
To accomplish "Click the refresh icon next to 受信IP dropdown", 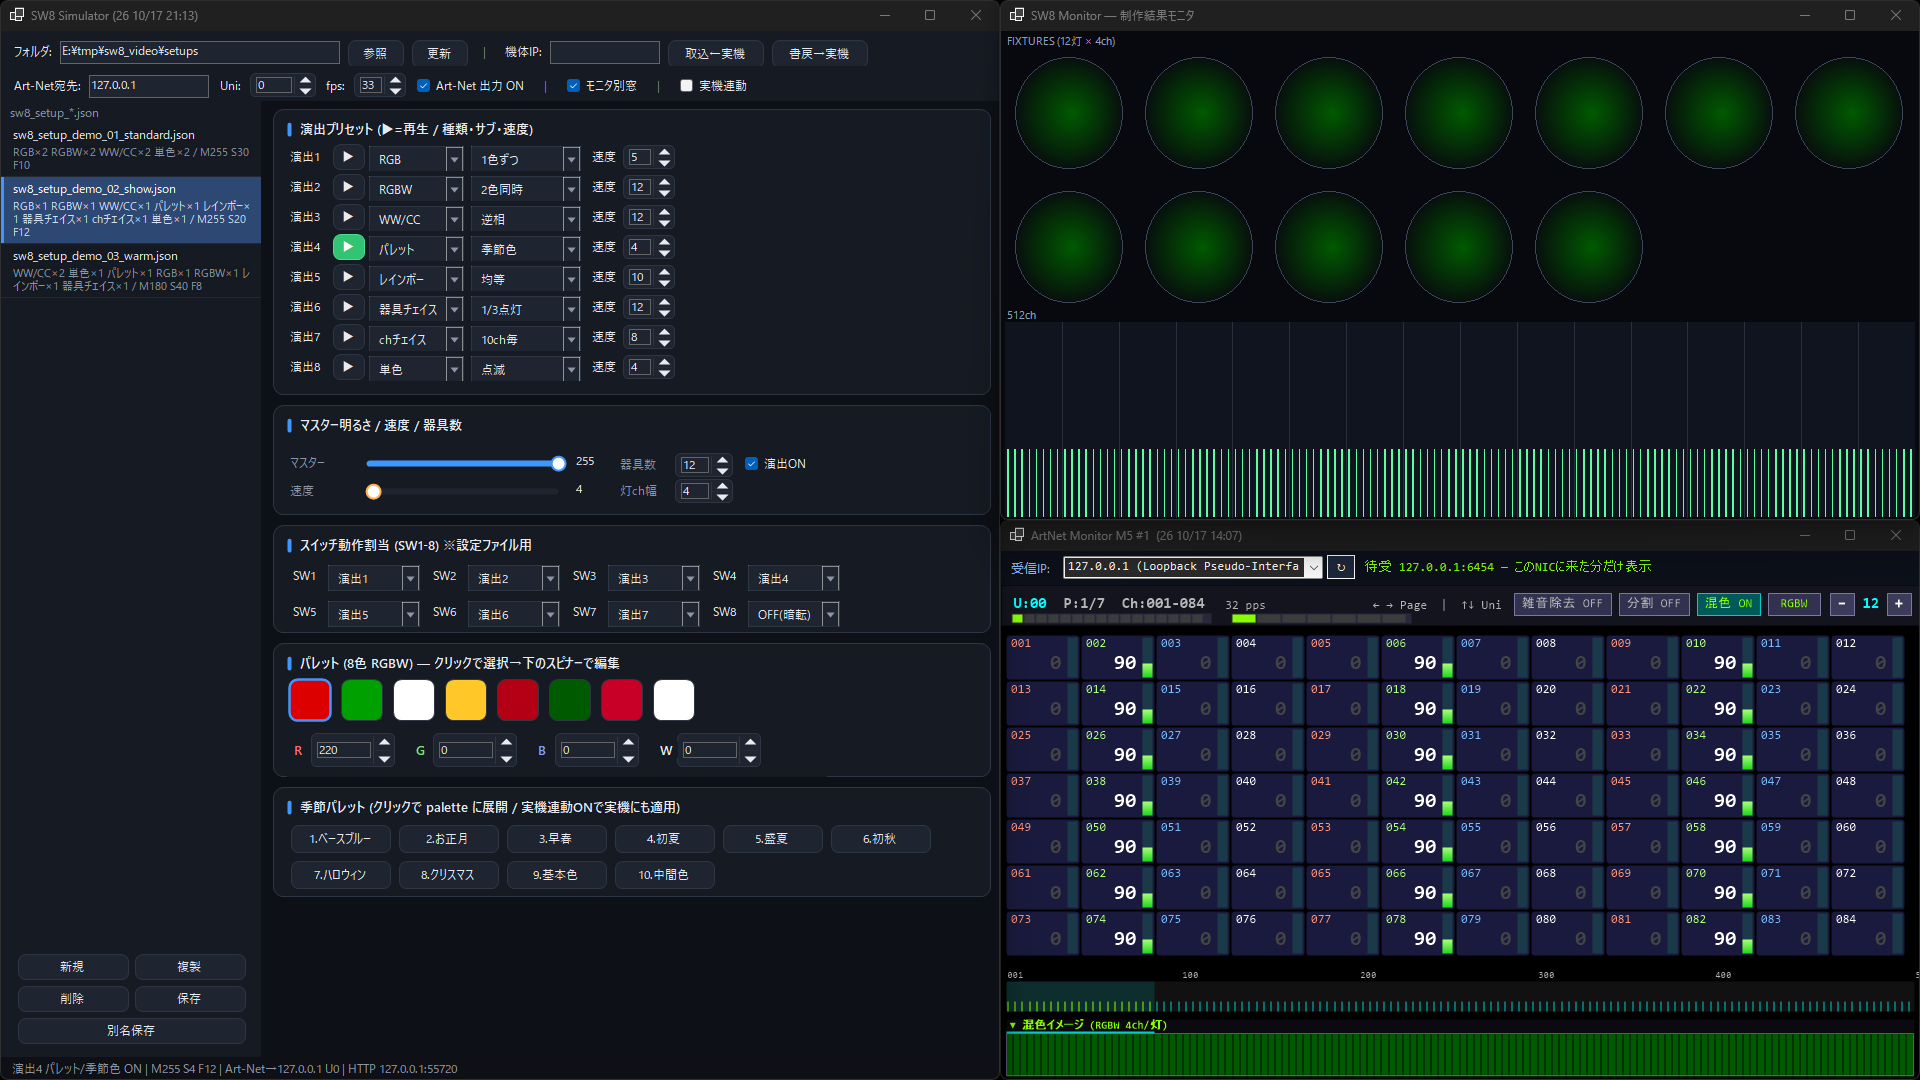I will coord(1341,567).
